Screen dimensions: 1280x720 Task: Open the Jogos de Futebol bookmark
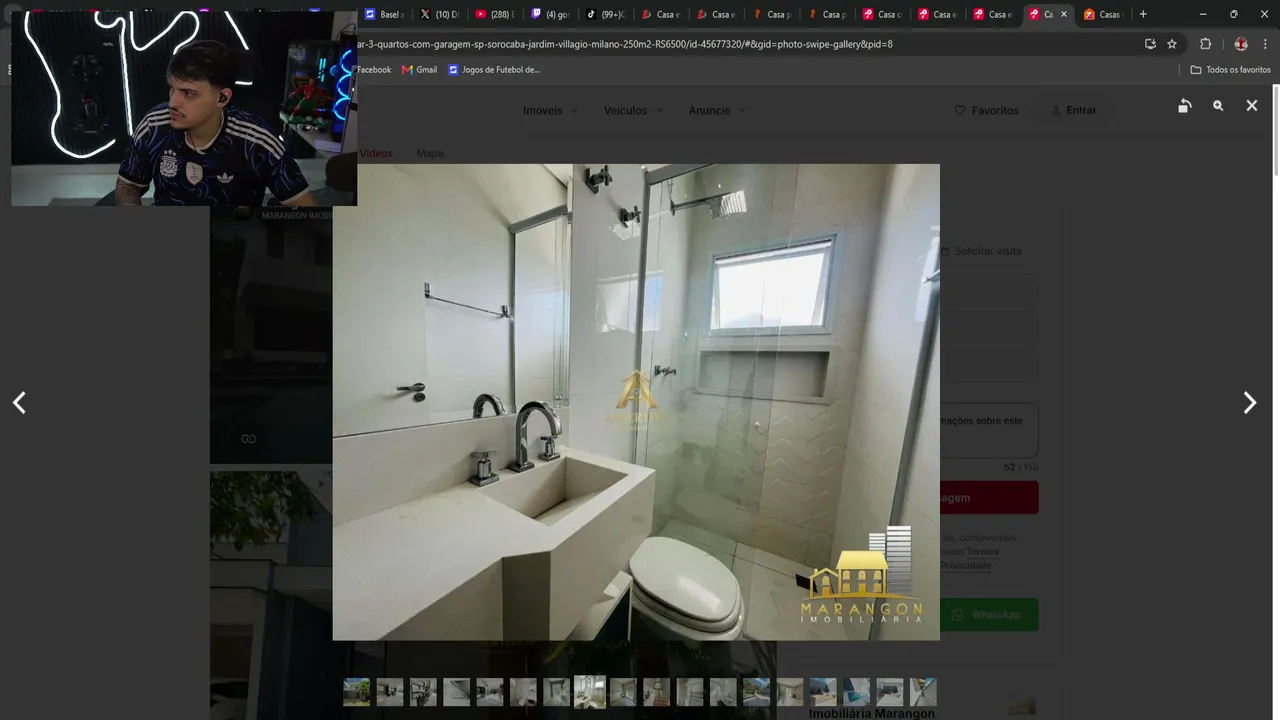[x=494, y=70]
